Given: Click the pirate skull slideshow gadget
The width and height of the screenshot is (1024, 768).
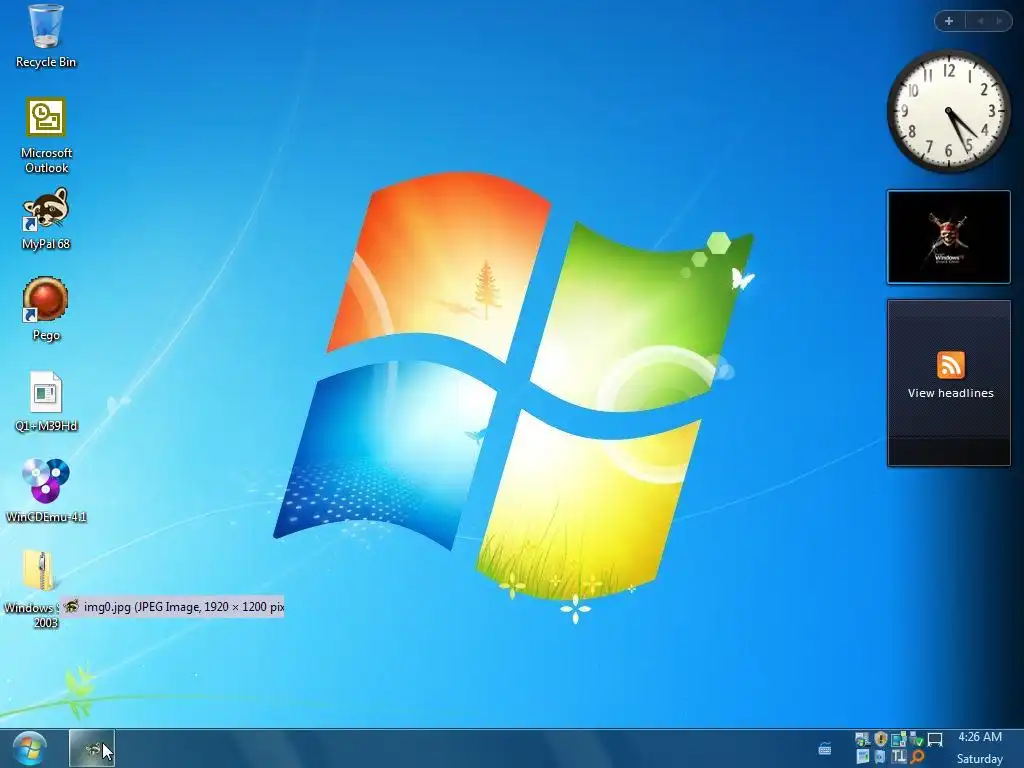Looking at the screenshot, I should [x=949, y=237].
